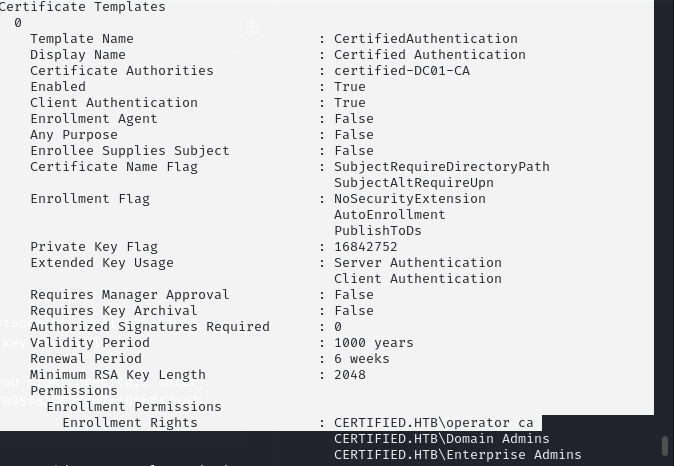The height and width of the screenshot is (466, 674).
Task: Click the terminal scrollbar thumb
Action: (x=664, y=445)
